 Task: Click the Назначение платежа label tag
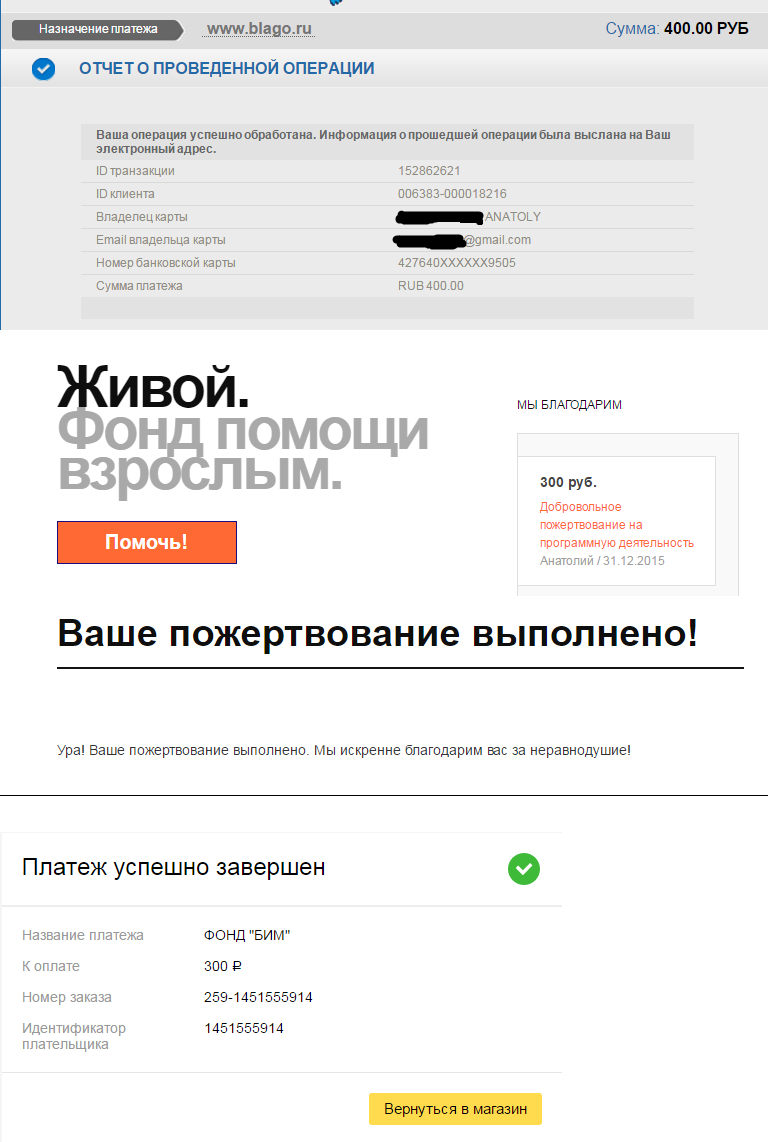click(98, 29)
